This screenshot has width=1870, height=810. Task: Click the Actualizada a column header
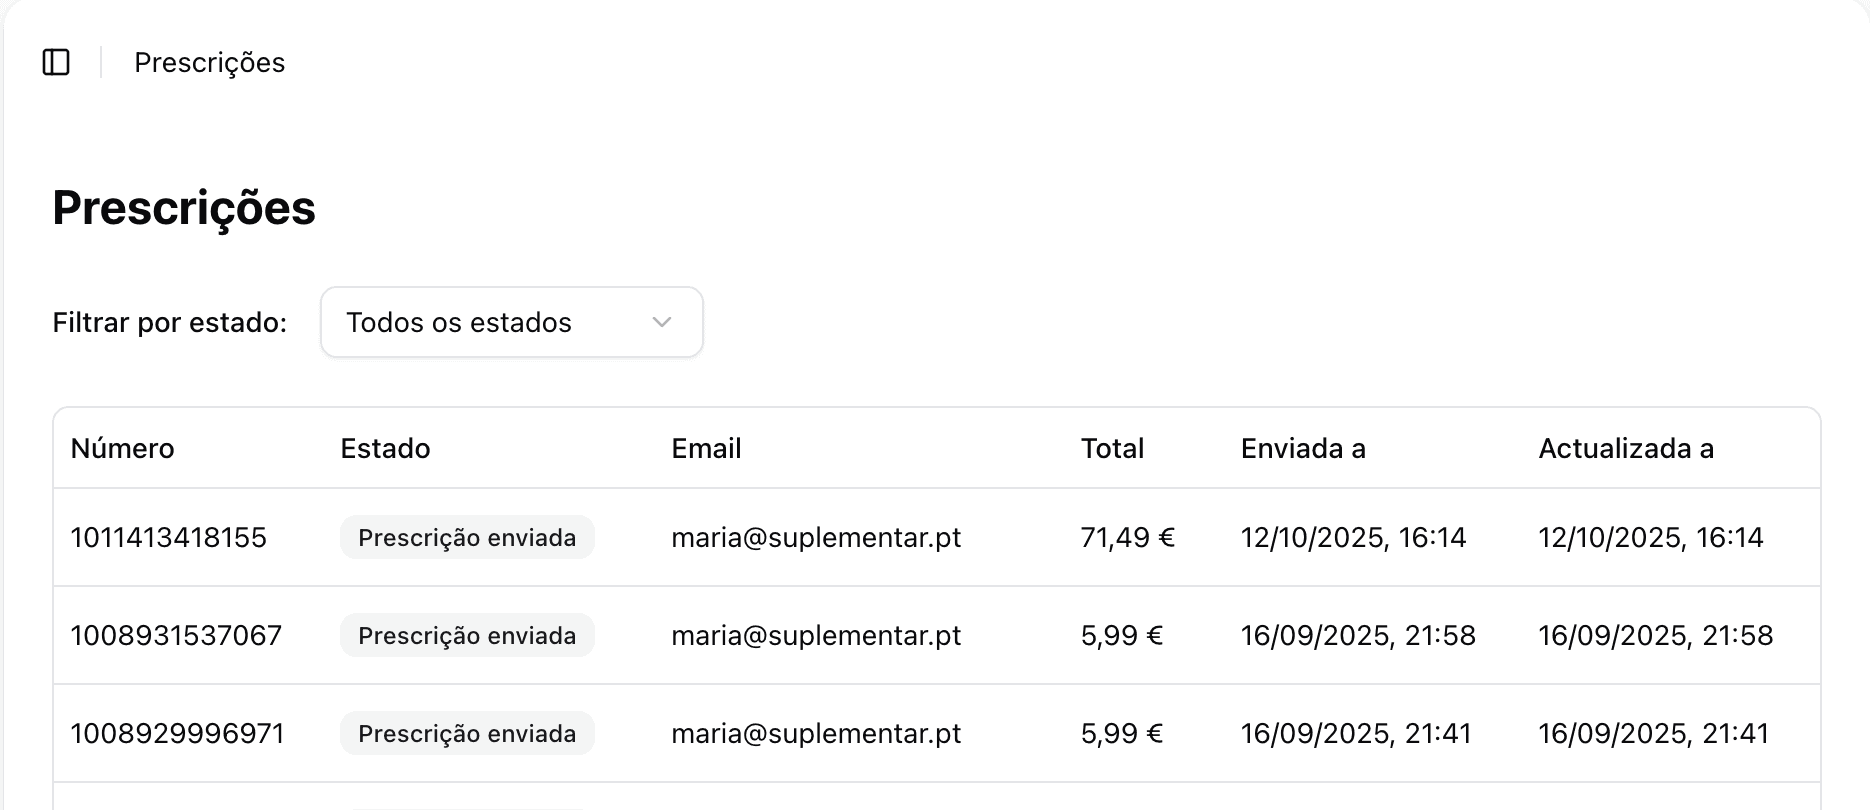(x=1626, y=448)
